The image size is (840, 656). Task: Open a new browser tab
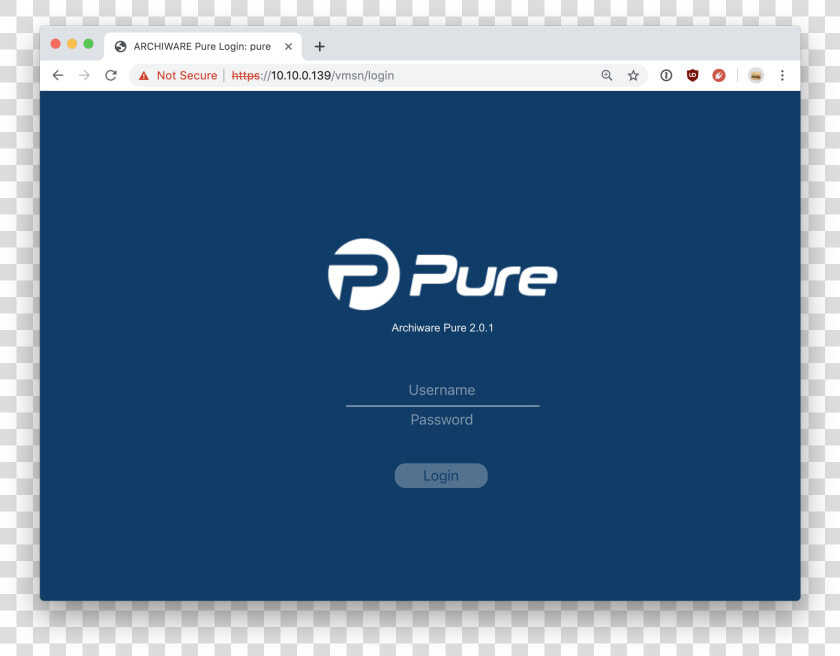click(319, 47)
